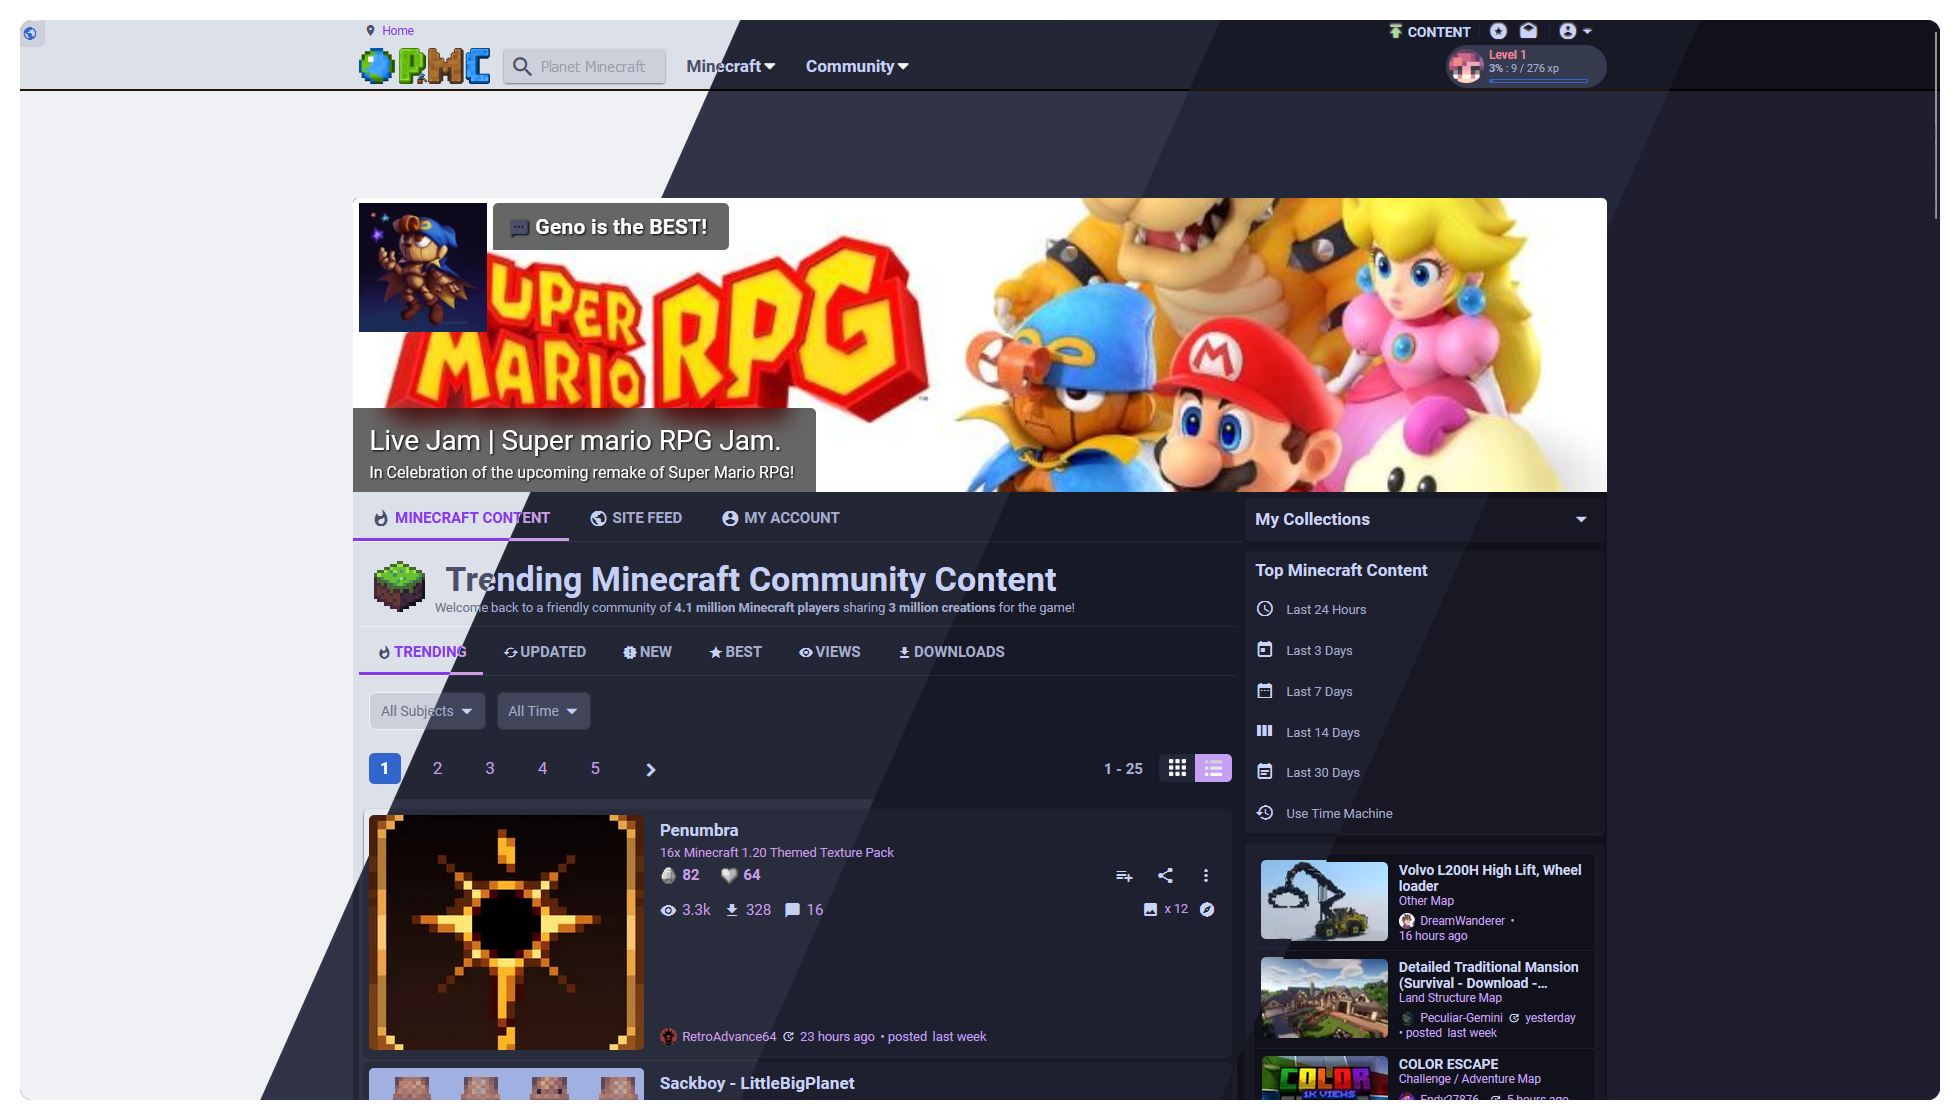Click the Geno avatar on the banner

tap(423, 268)
